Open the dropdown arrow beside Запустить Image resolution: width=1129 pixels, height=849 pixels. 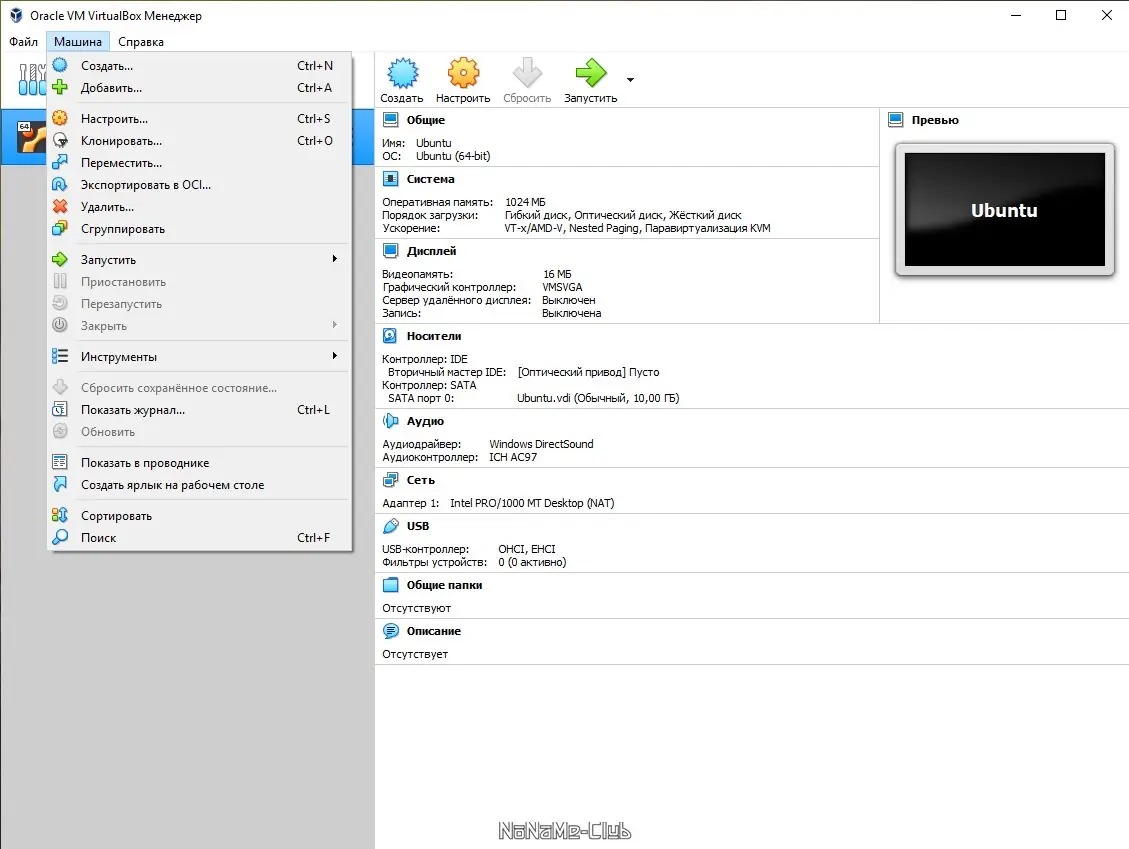pos(630,80)
